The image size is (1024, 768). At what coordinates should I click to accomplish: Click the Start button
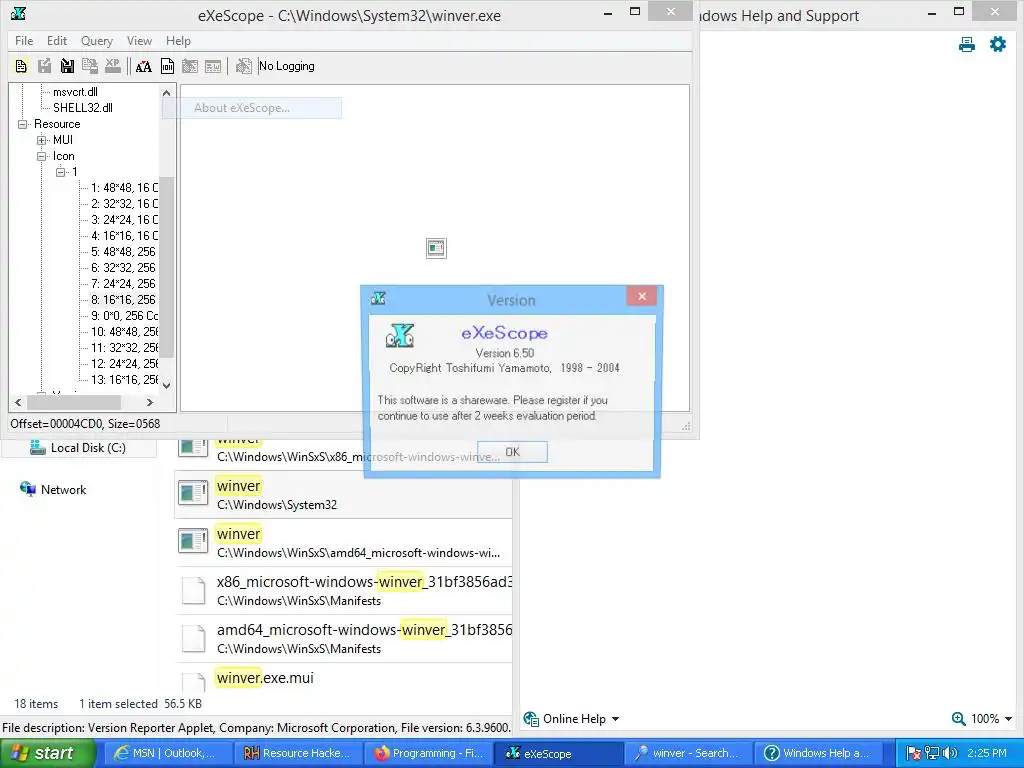[x=48, y=753]
